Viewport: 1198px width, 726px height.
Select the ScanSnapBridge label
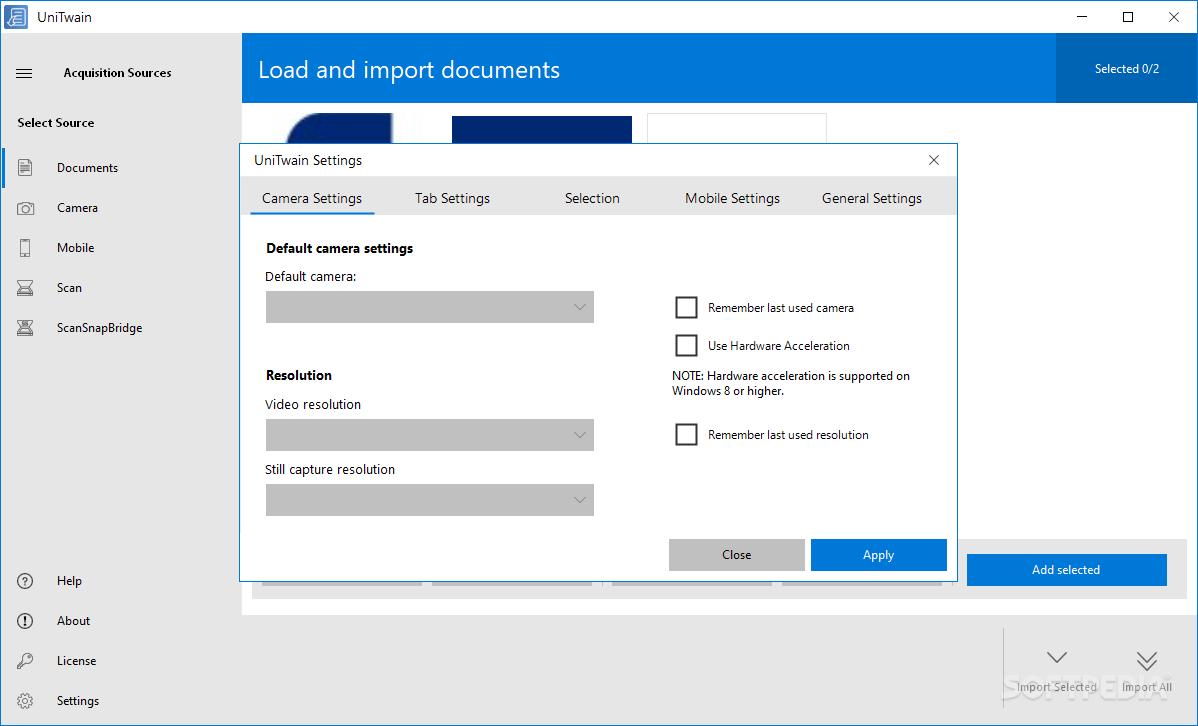click(99, 328)
